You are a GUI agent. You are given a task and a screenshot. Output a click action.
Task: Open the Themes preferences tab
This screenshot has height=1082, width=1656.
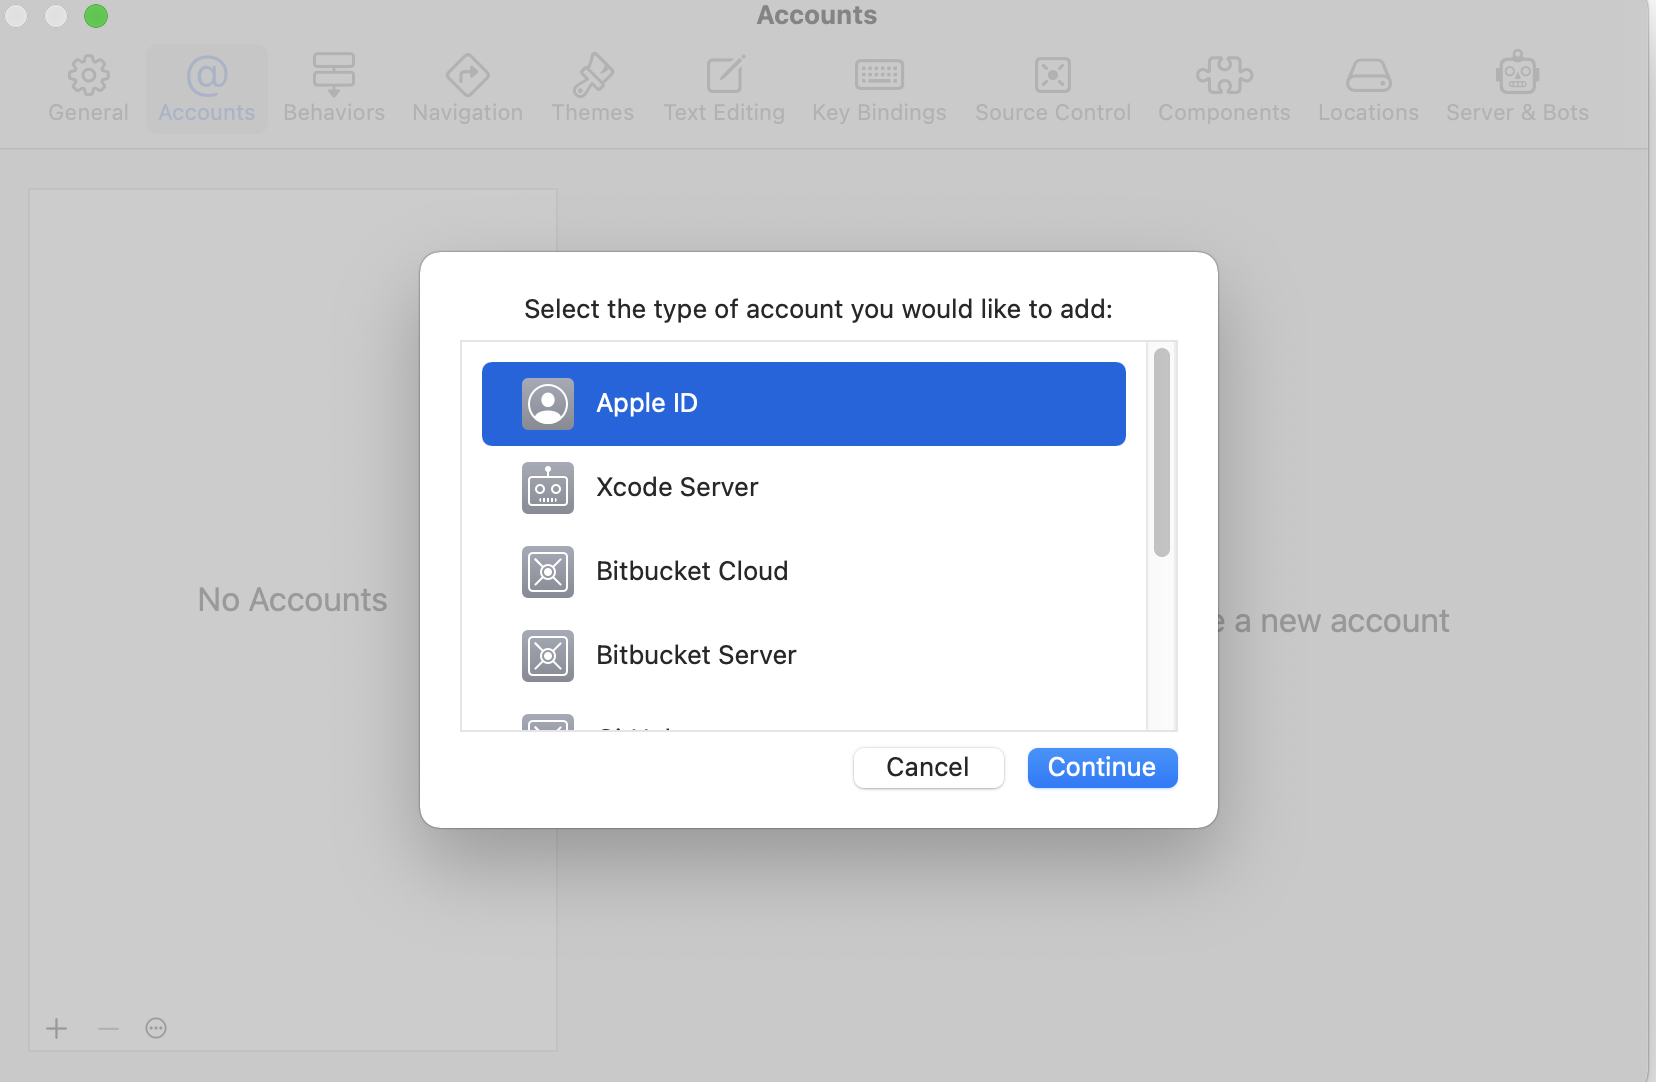592,89
